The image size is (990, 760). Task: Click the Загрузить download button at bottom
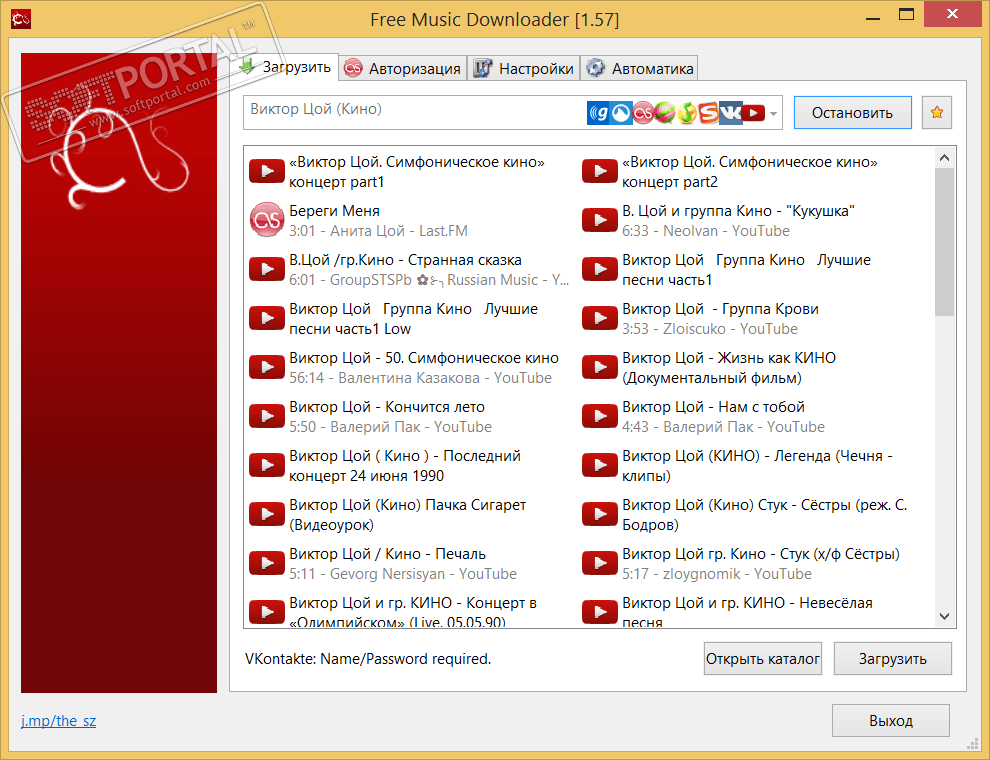pyautogui.click(x=892, y=658)
